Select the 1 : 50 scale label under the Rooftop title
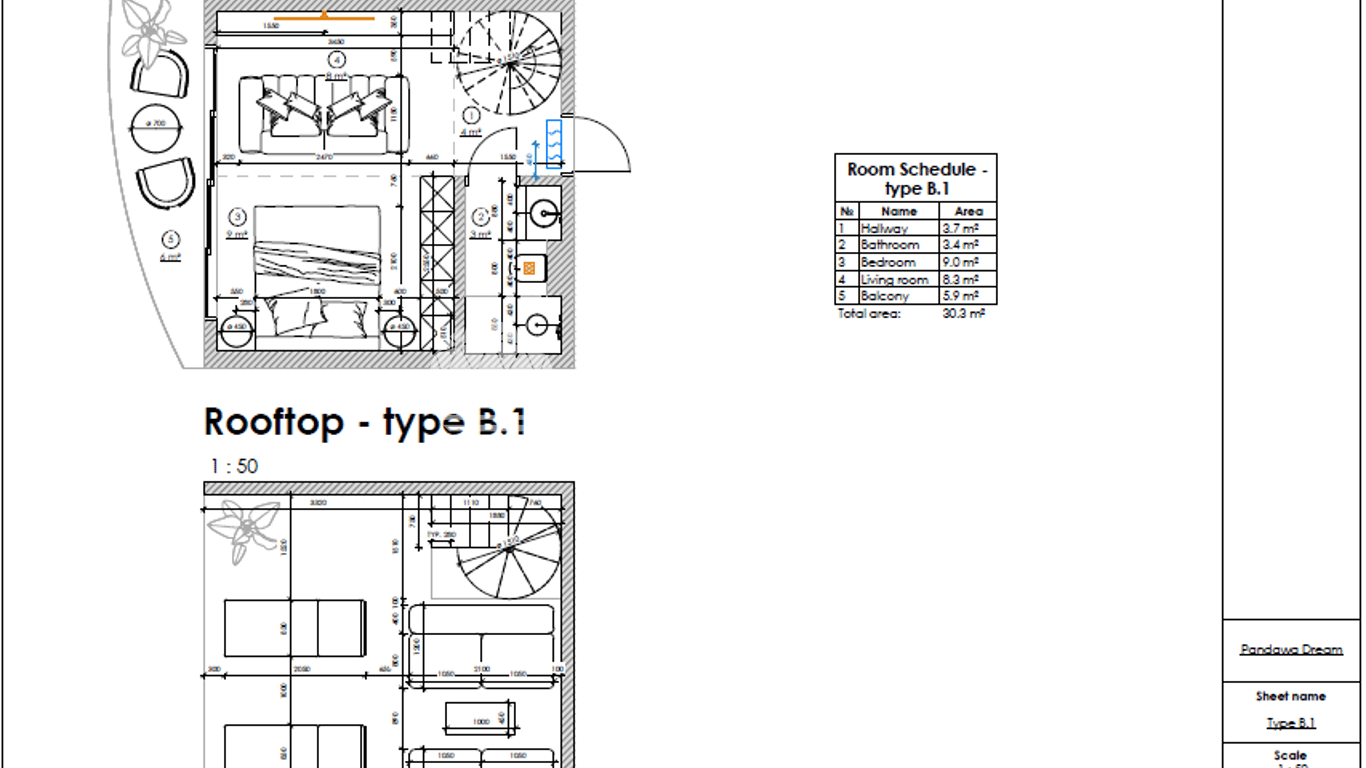 click(x=234, y=466)
